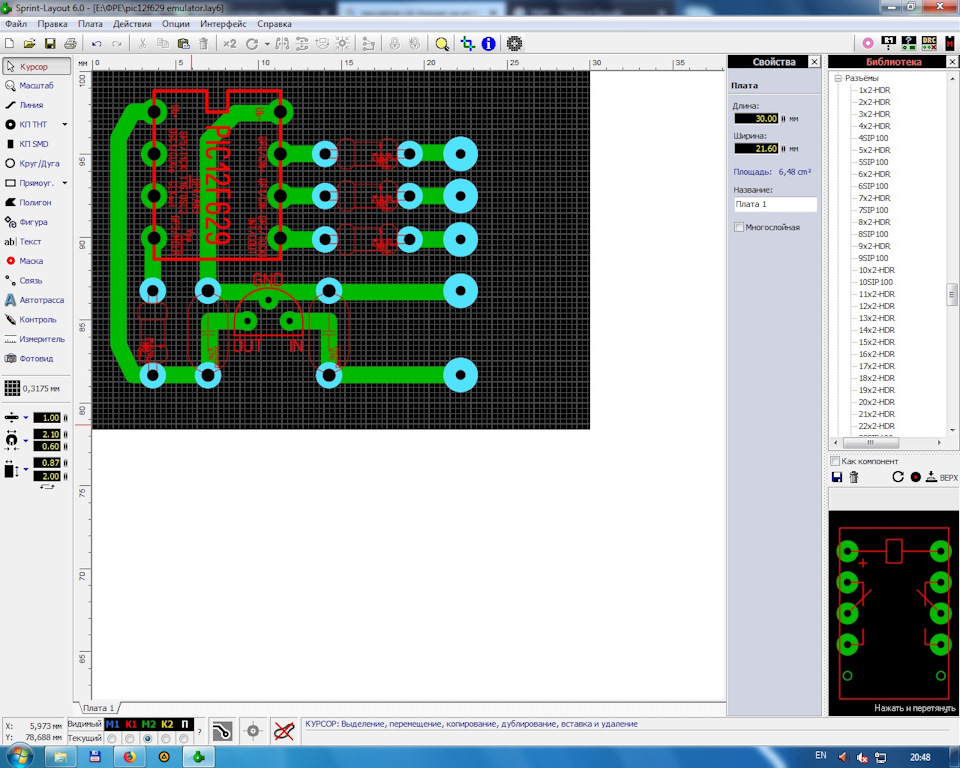Enable the Многослойная checkbox
The width and height of the screenshot is (960, 768).
click(739, 227)
